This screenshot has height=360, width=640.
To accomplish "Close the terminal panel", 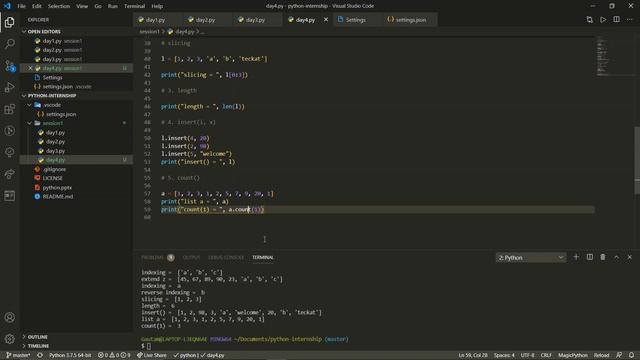I will click(629, 257).
